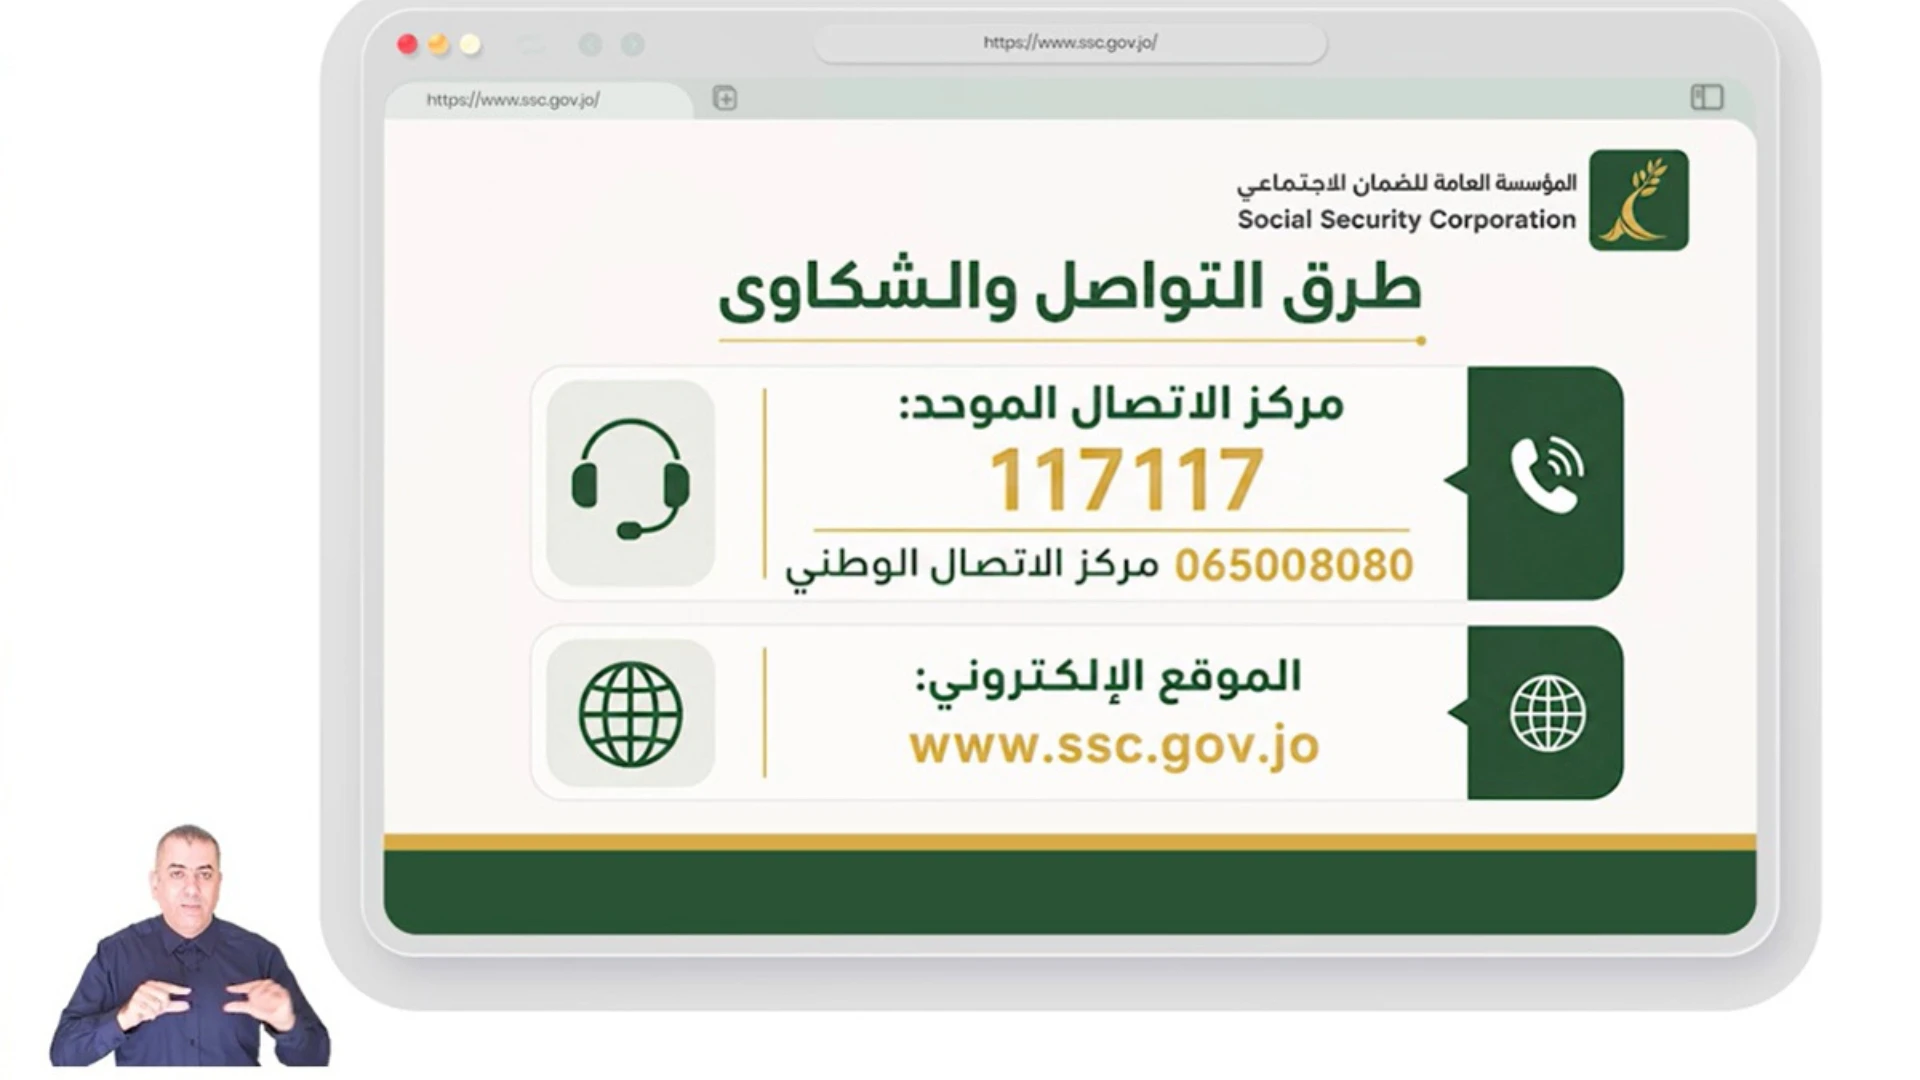Click the Social Security Corporation English title

[x=1406, y=220]
